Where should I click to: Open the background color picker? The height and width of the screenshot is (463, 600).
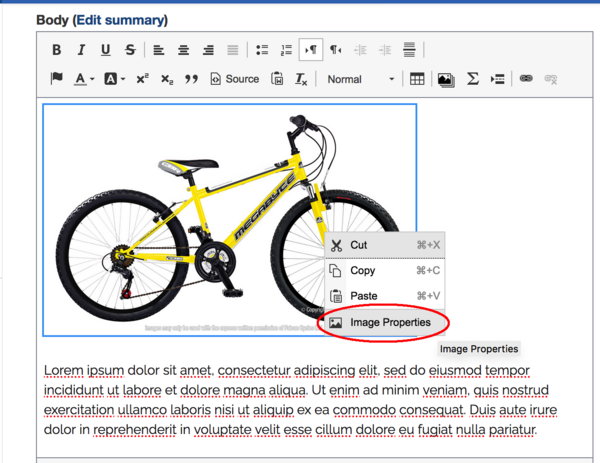(x=116, y=79)
